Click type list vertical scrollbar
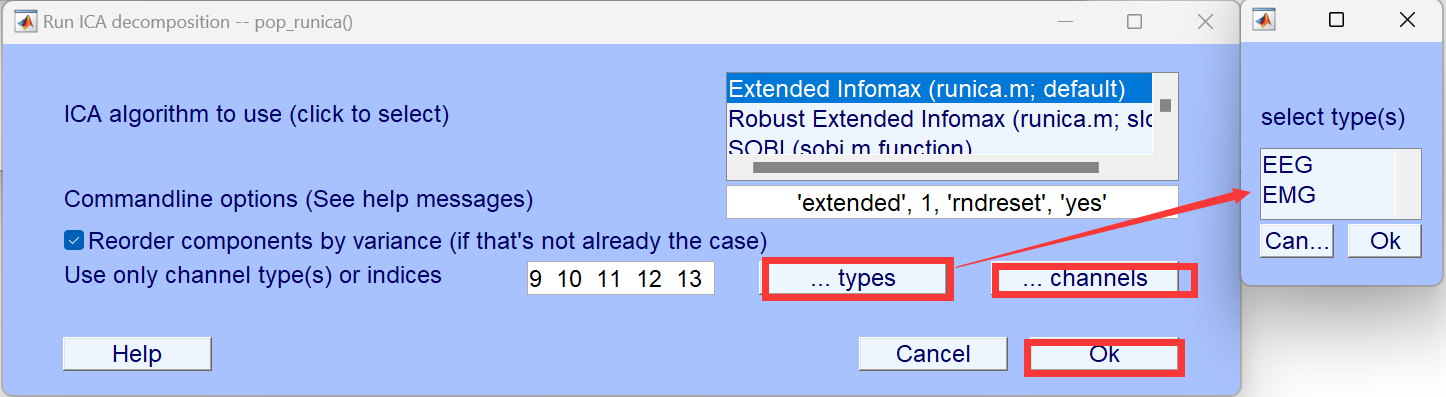This screenshot has height=397, width=1446. click(1408, 184)
